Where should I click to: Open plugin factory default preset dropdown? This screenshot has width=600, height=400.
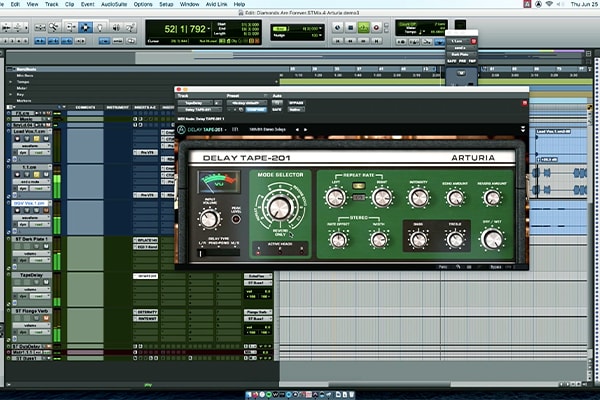[247, 103]
